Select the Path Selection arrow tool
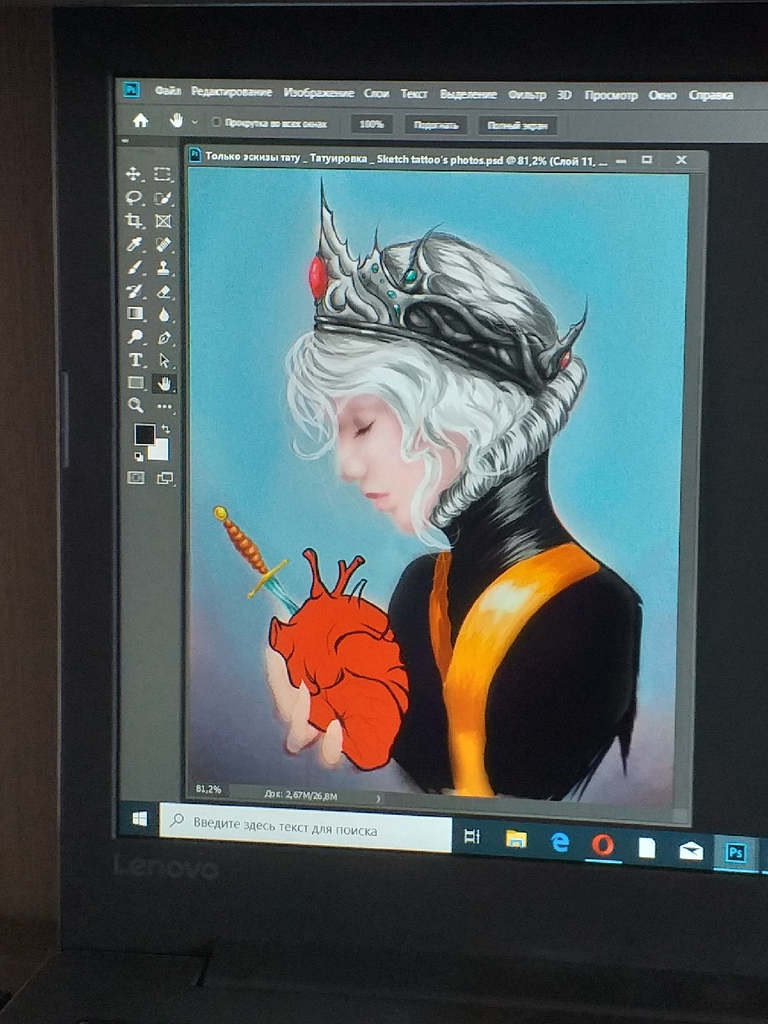 164,360
